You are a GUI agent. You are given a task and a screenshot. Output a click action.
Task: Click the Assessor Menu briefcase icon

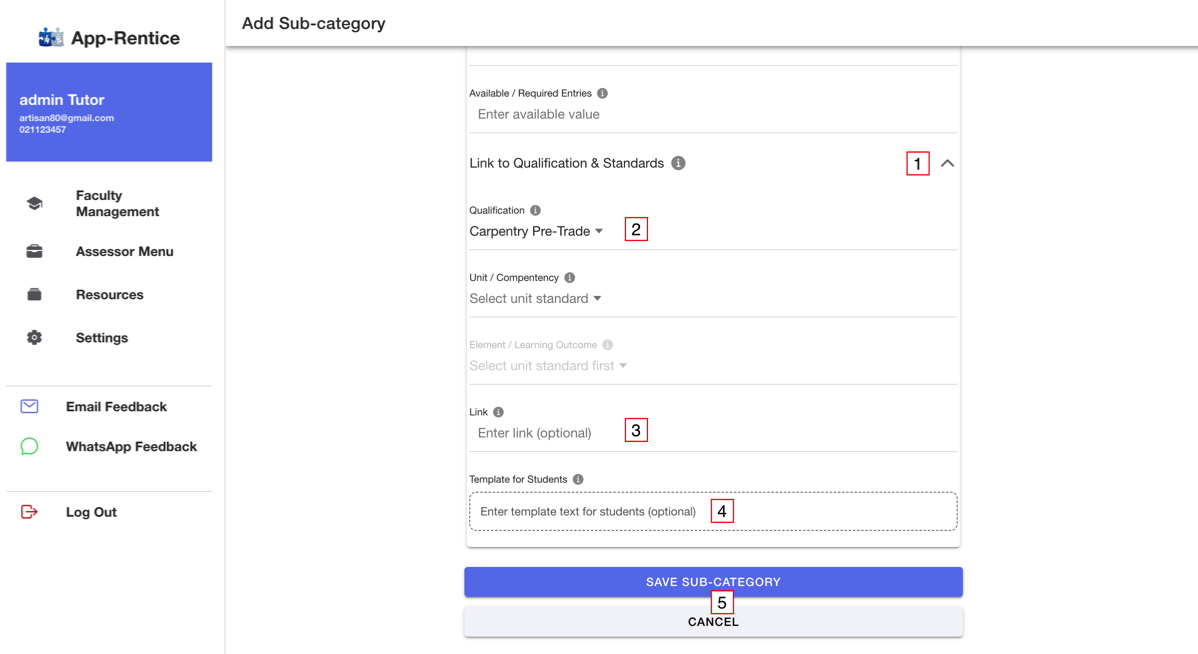pyautogui.click(x=34, y=251)
